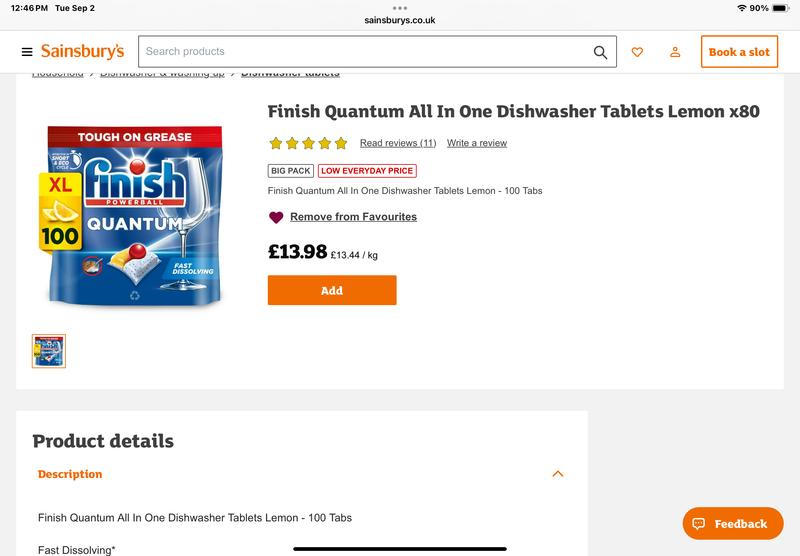
Task: Open the hamburger navigation menu
Action: [27, 52]
